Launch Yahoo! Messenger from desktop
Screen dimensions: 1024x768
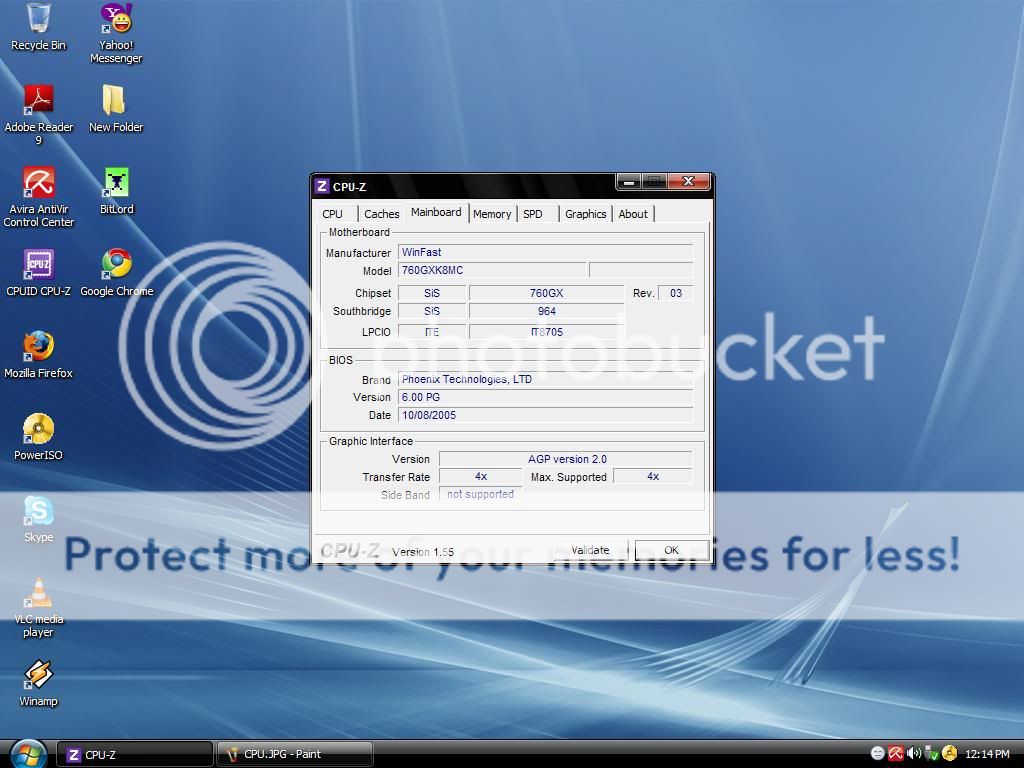pyautogui.click(x=116, y=33)
